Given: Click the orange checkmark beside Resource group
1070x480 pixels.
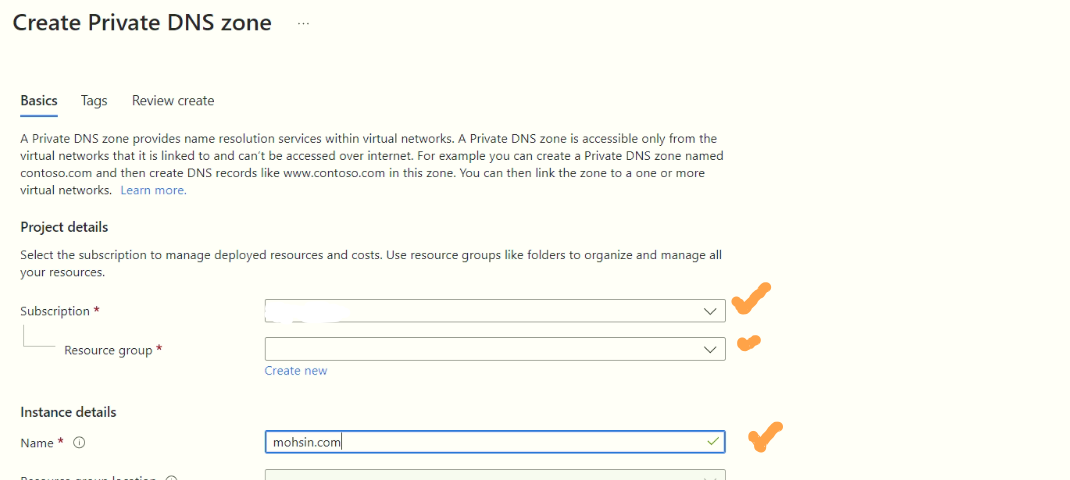Looking at the screenshot, I should [x=749, y=343].
